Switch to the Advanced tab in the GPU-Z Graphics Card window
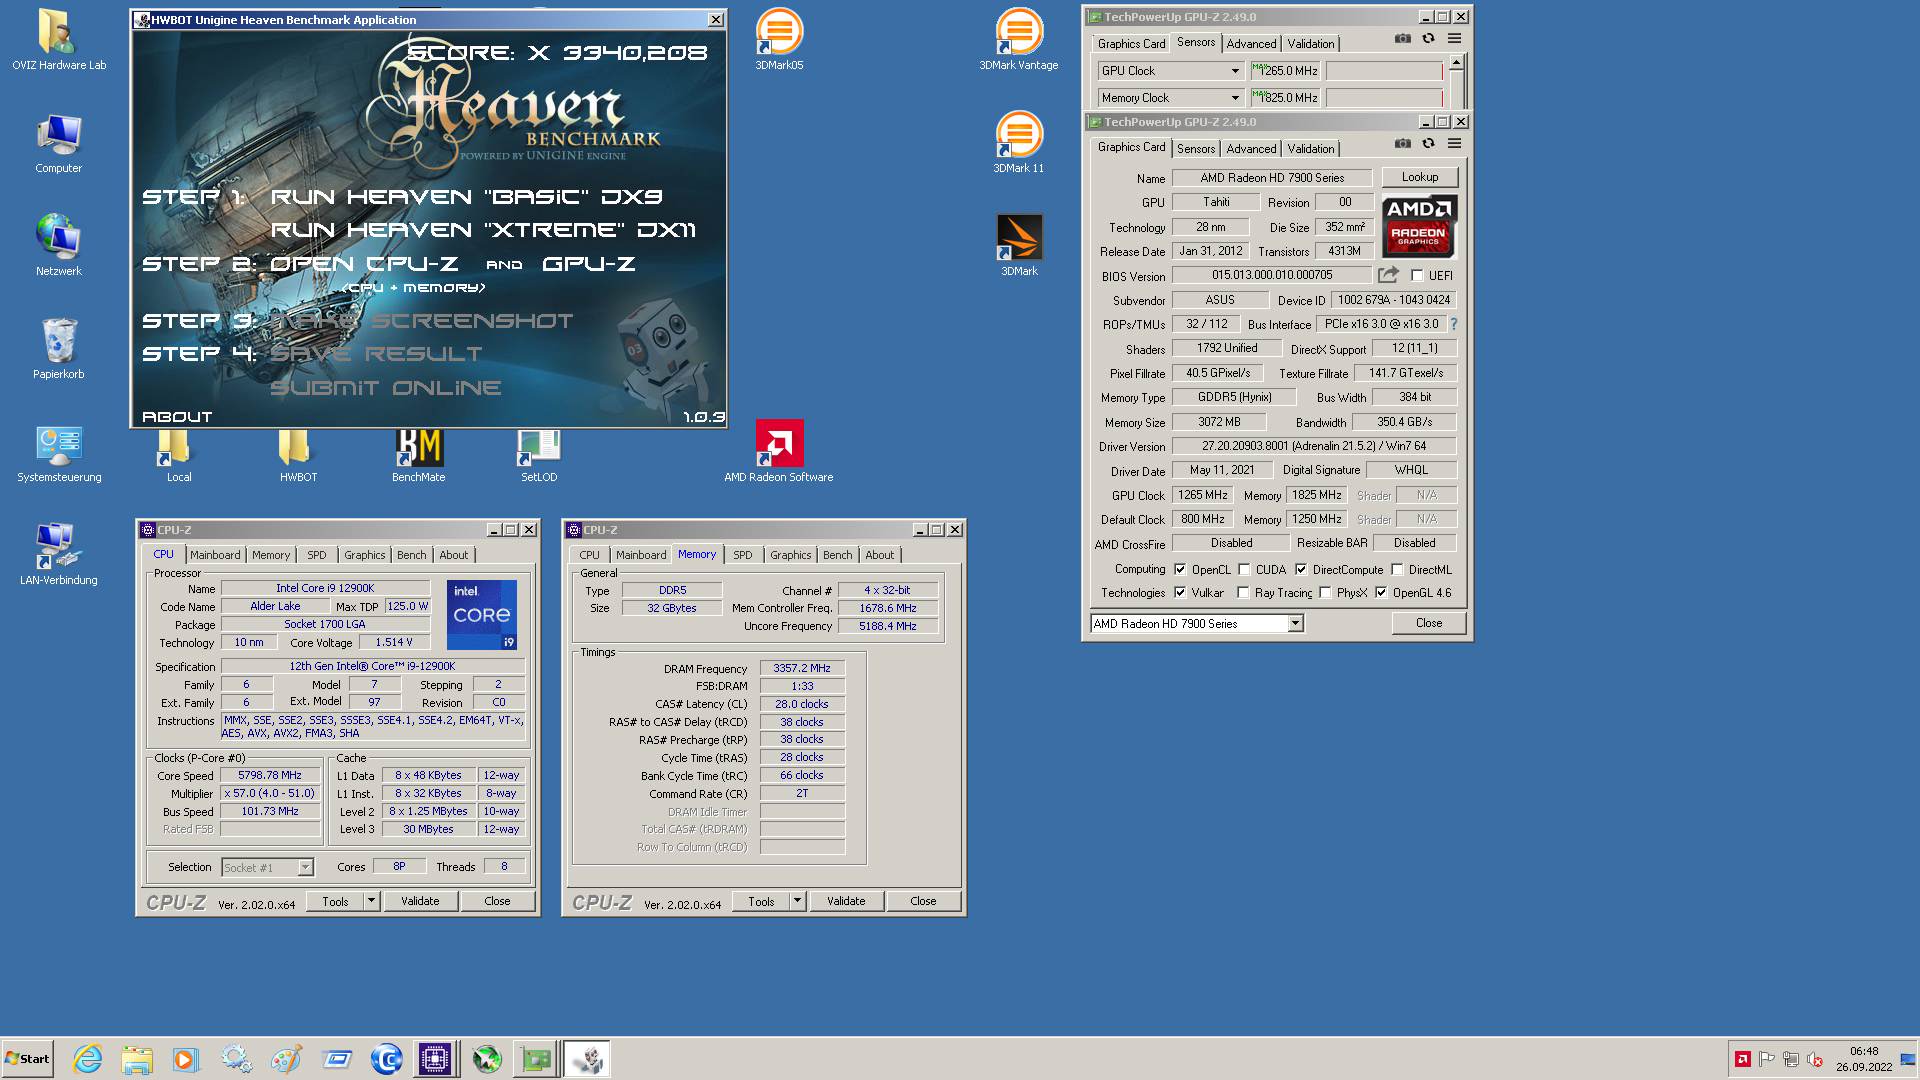The image size is (1920, 1080). [x=1251, y=149]
